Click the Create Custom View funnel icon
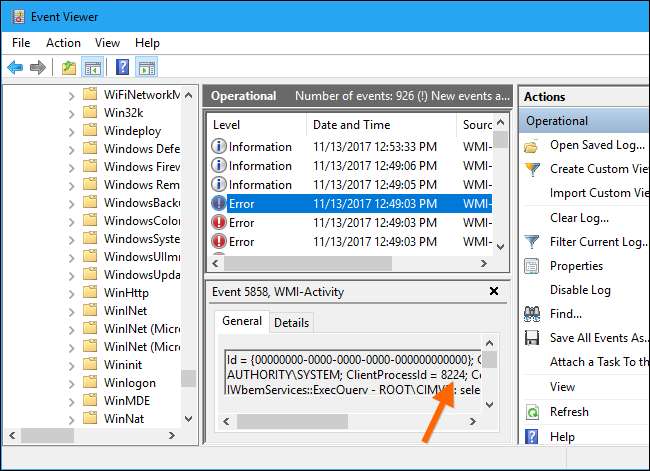650x471 pixels. pyautogui.click(x=532, y=169)
